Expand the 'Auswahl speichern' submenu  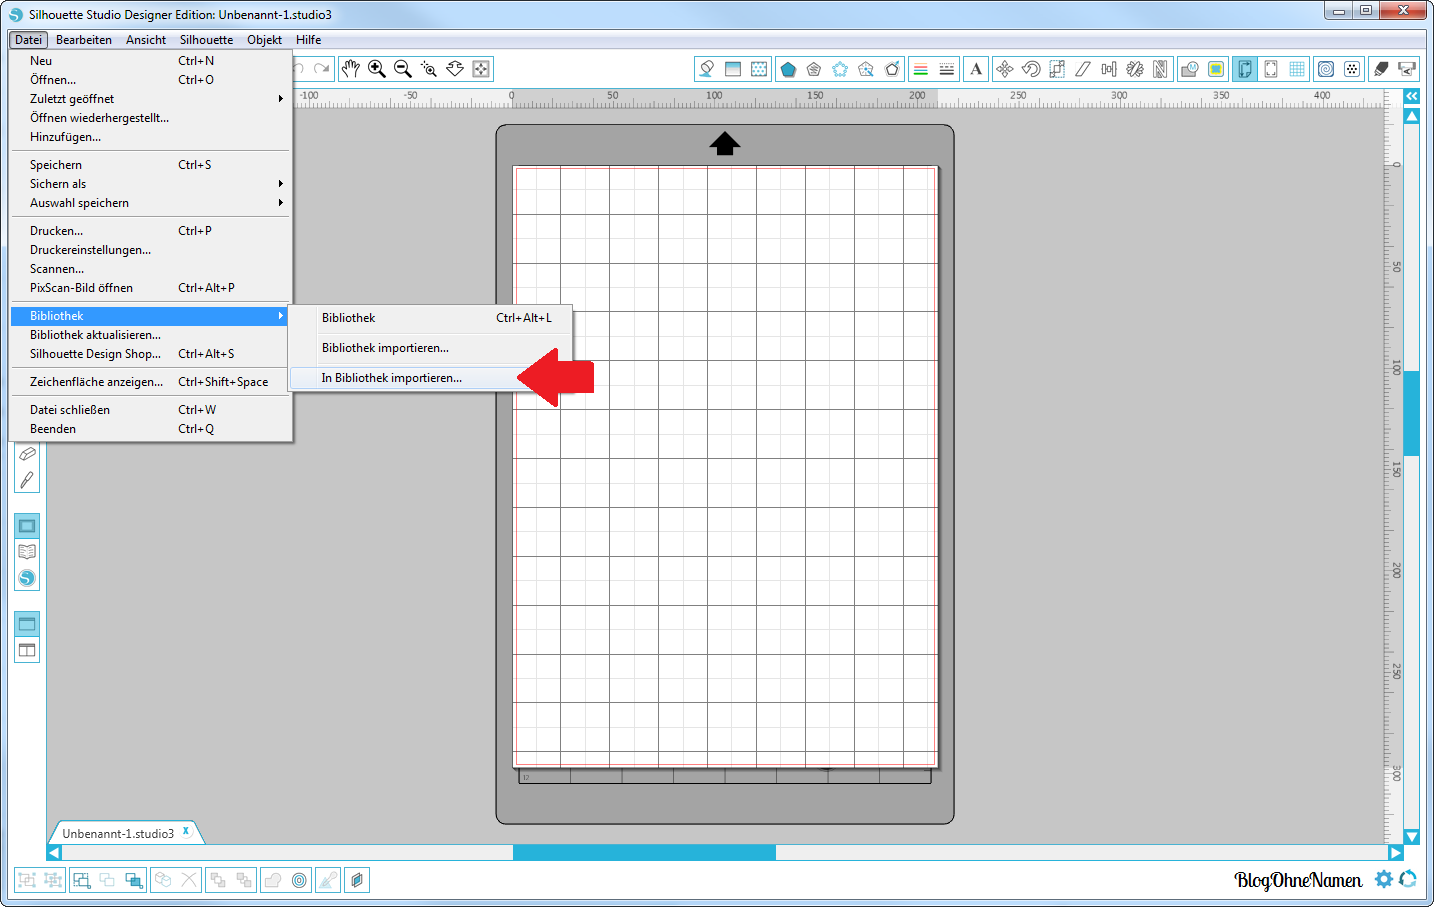coord(150,203)
